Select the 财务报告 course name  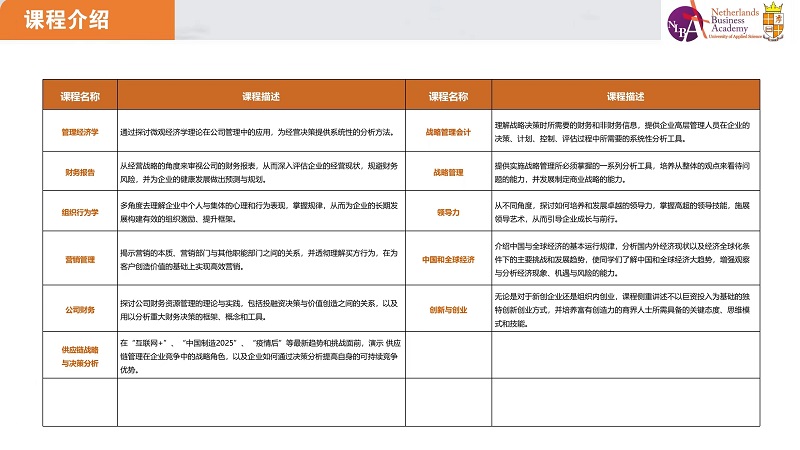80,172
